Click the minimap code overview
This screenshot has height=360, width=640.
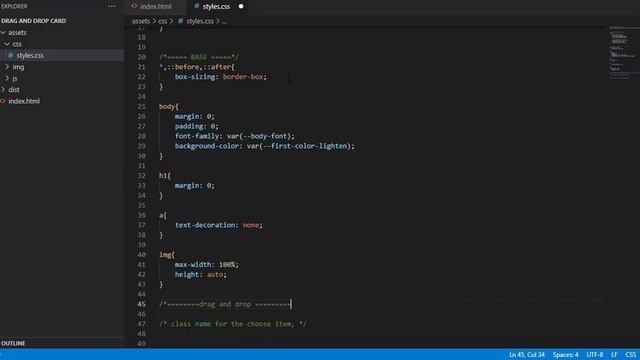click(623, 53)
